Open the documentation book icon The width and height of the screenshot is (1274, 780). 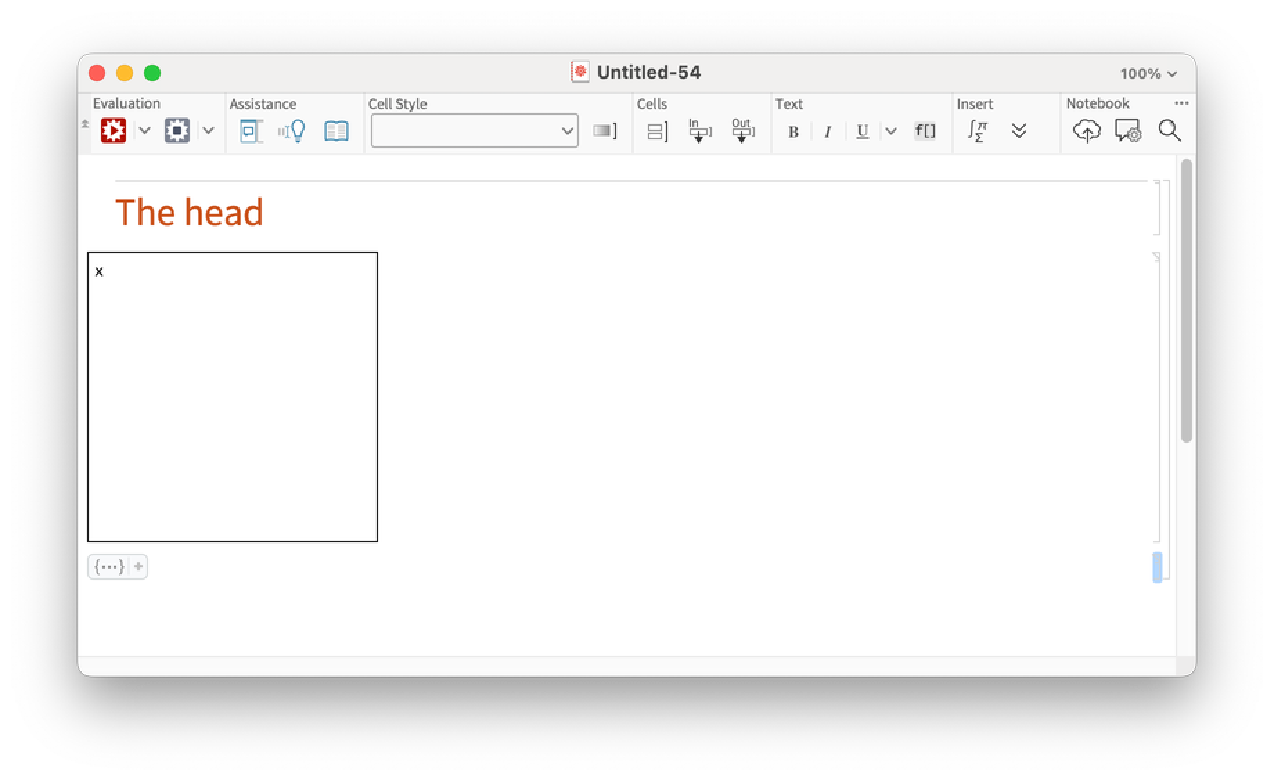(x=337, y=131)
